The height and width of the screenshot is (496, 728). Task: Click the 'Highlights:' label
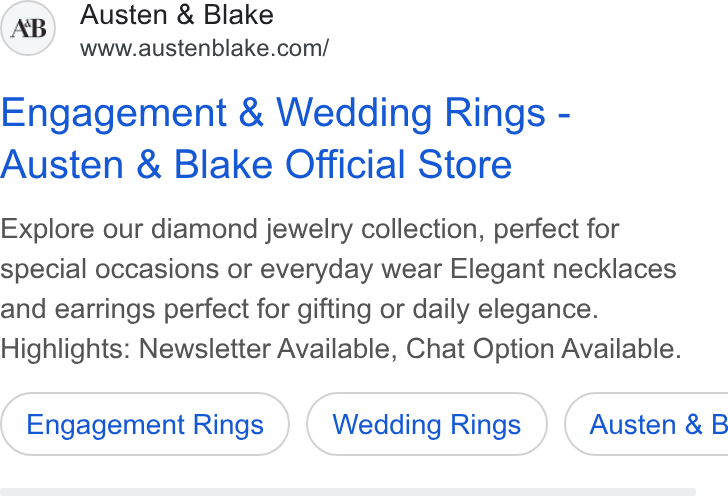click(65, 349)
